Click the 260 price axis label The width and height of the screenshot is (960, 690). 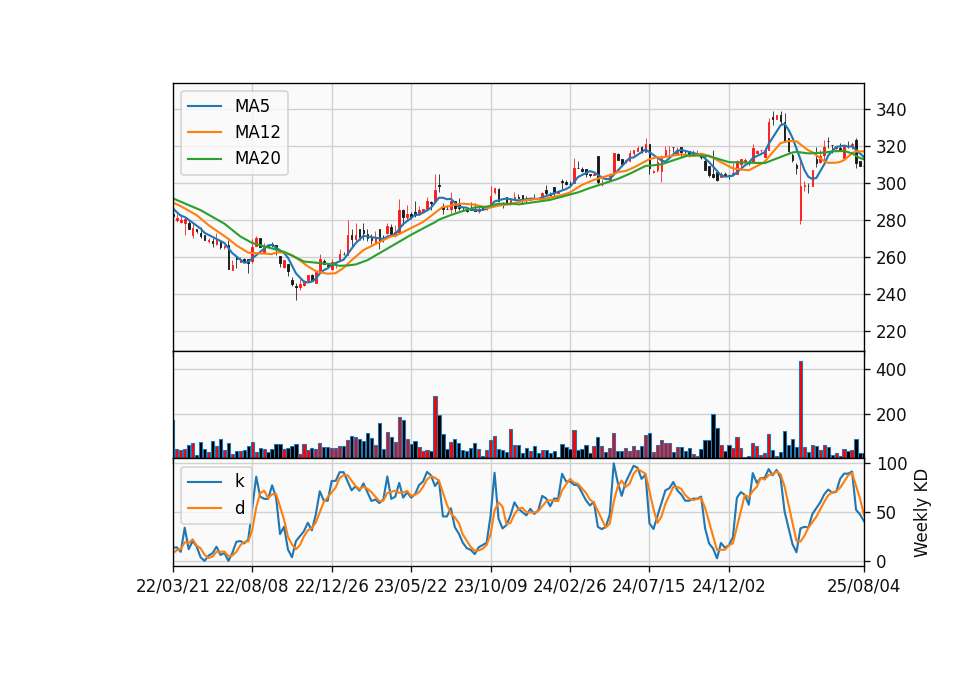pyautogui.click(x=891, y=258)
